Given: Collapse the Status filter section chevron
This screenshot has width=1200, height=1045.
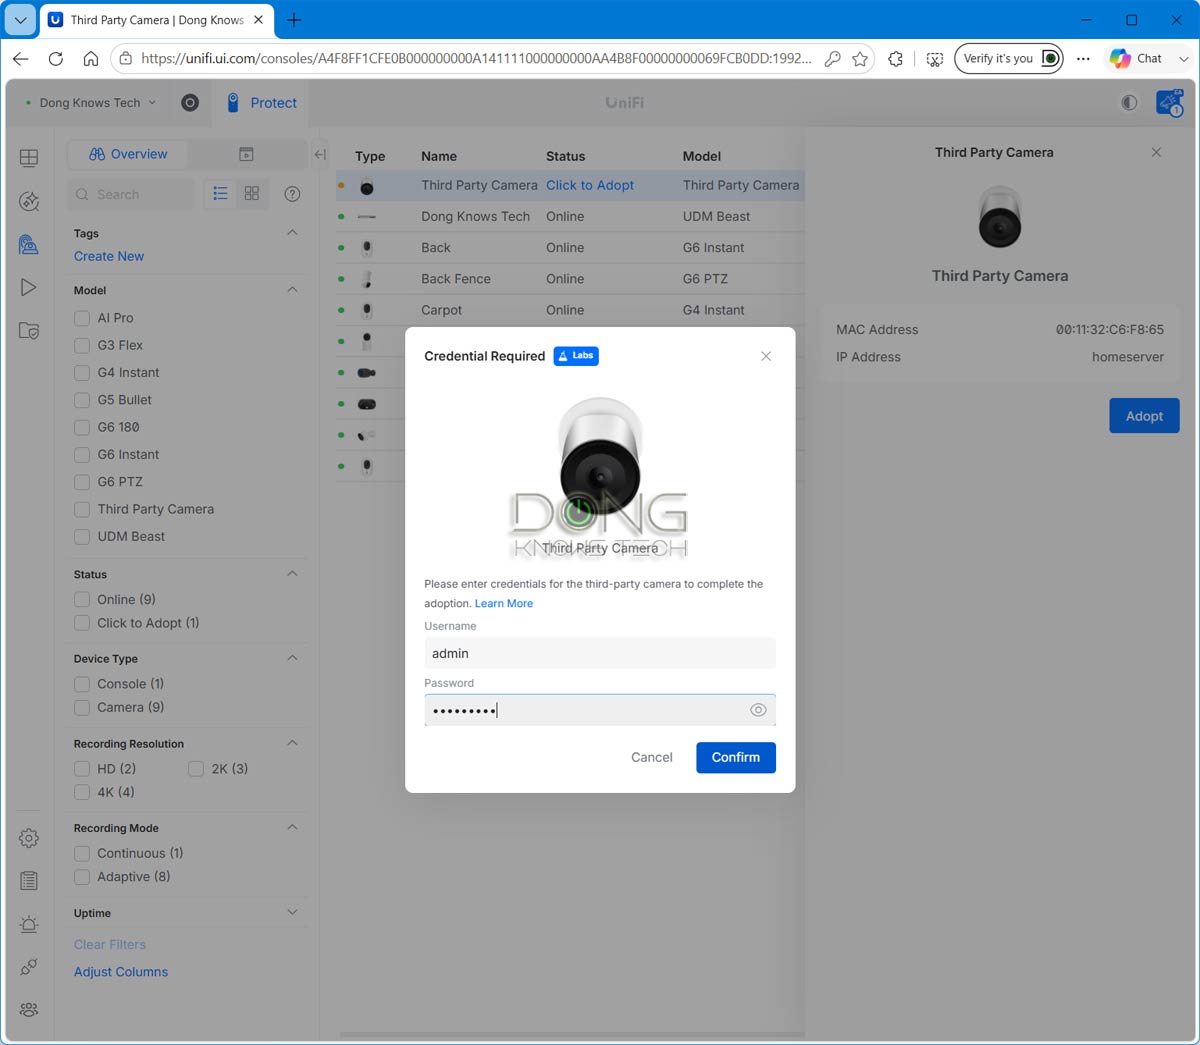Looking at the screenshot, I should [292, 573].
